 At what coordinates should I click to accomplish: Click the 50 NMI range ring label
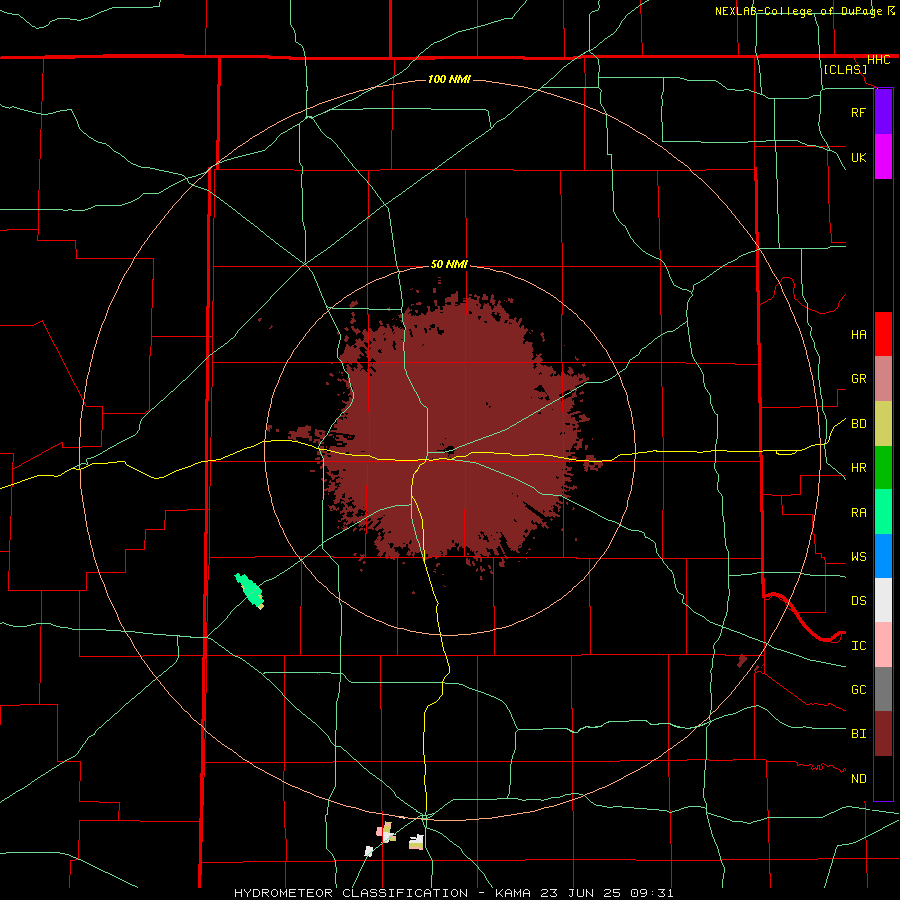[x=449, y=264]
